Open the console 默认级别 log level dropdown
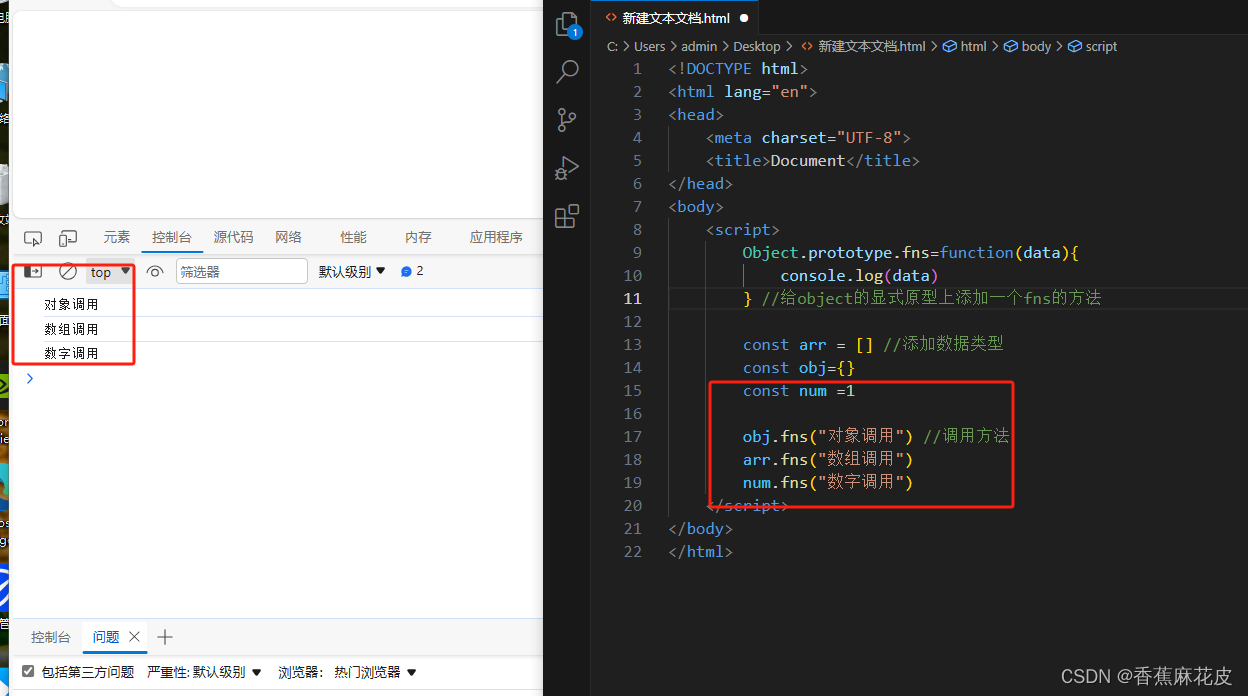Image resolution: width=1248 pixels, height=696 pixels. point(352,271)
